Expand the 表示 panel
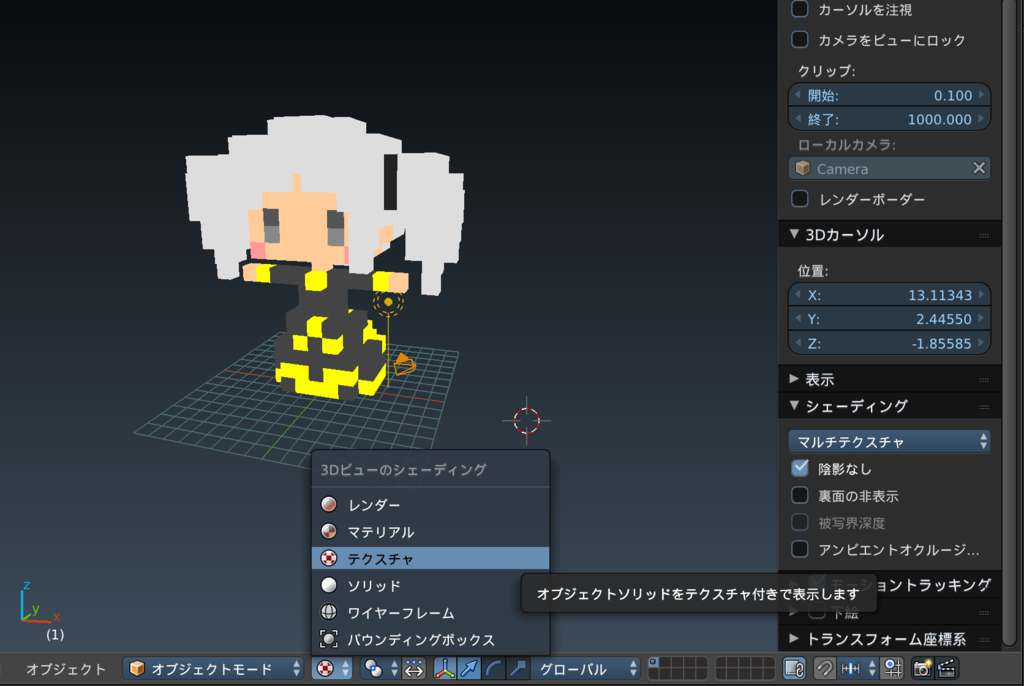Image resolution: width=1024 pixels, height=686 pixels. pyautogui.click(x=794, y=379)
